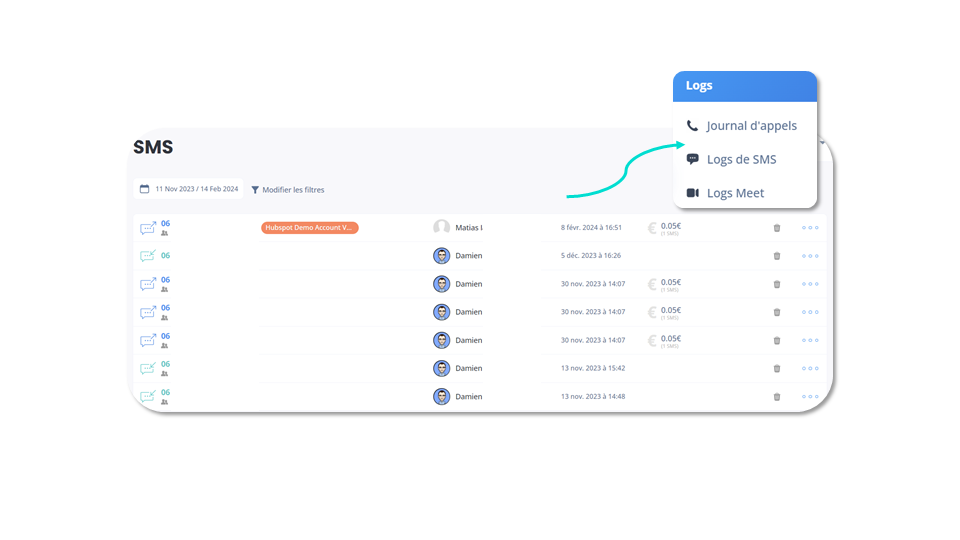
Task: Click the date 13 nov. 2023 à 14:48
Action: [593, 397]
